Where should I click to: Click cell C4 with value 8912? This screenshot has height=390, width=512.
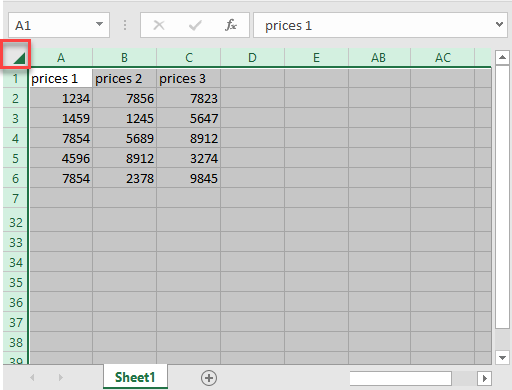pos(189,139)
